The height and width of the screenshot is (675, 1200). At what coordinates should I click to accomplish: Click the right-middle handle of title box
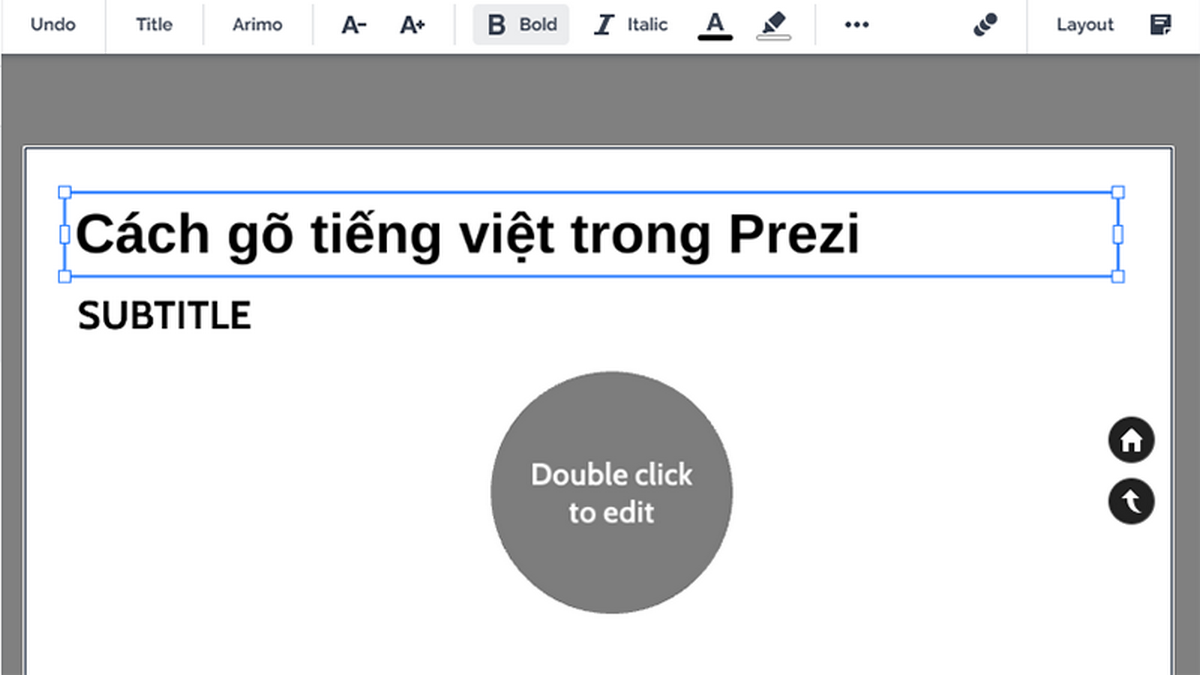[1118, 234]
